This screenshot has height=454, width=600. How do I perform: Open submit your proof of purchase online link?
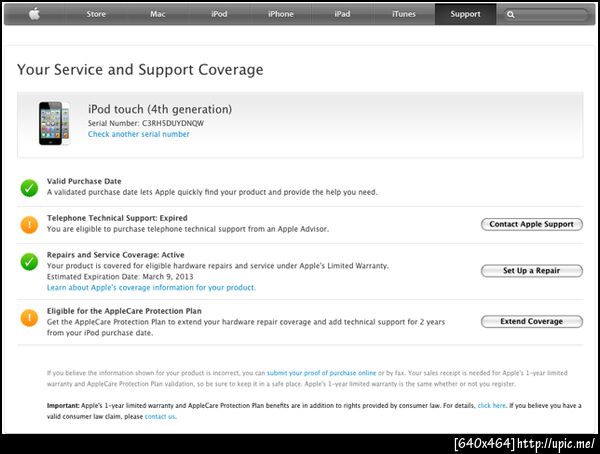click(321, 373)
